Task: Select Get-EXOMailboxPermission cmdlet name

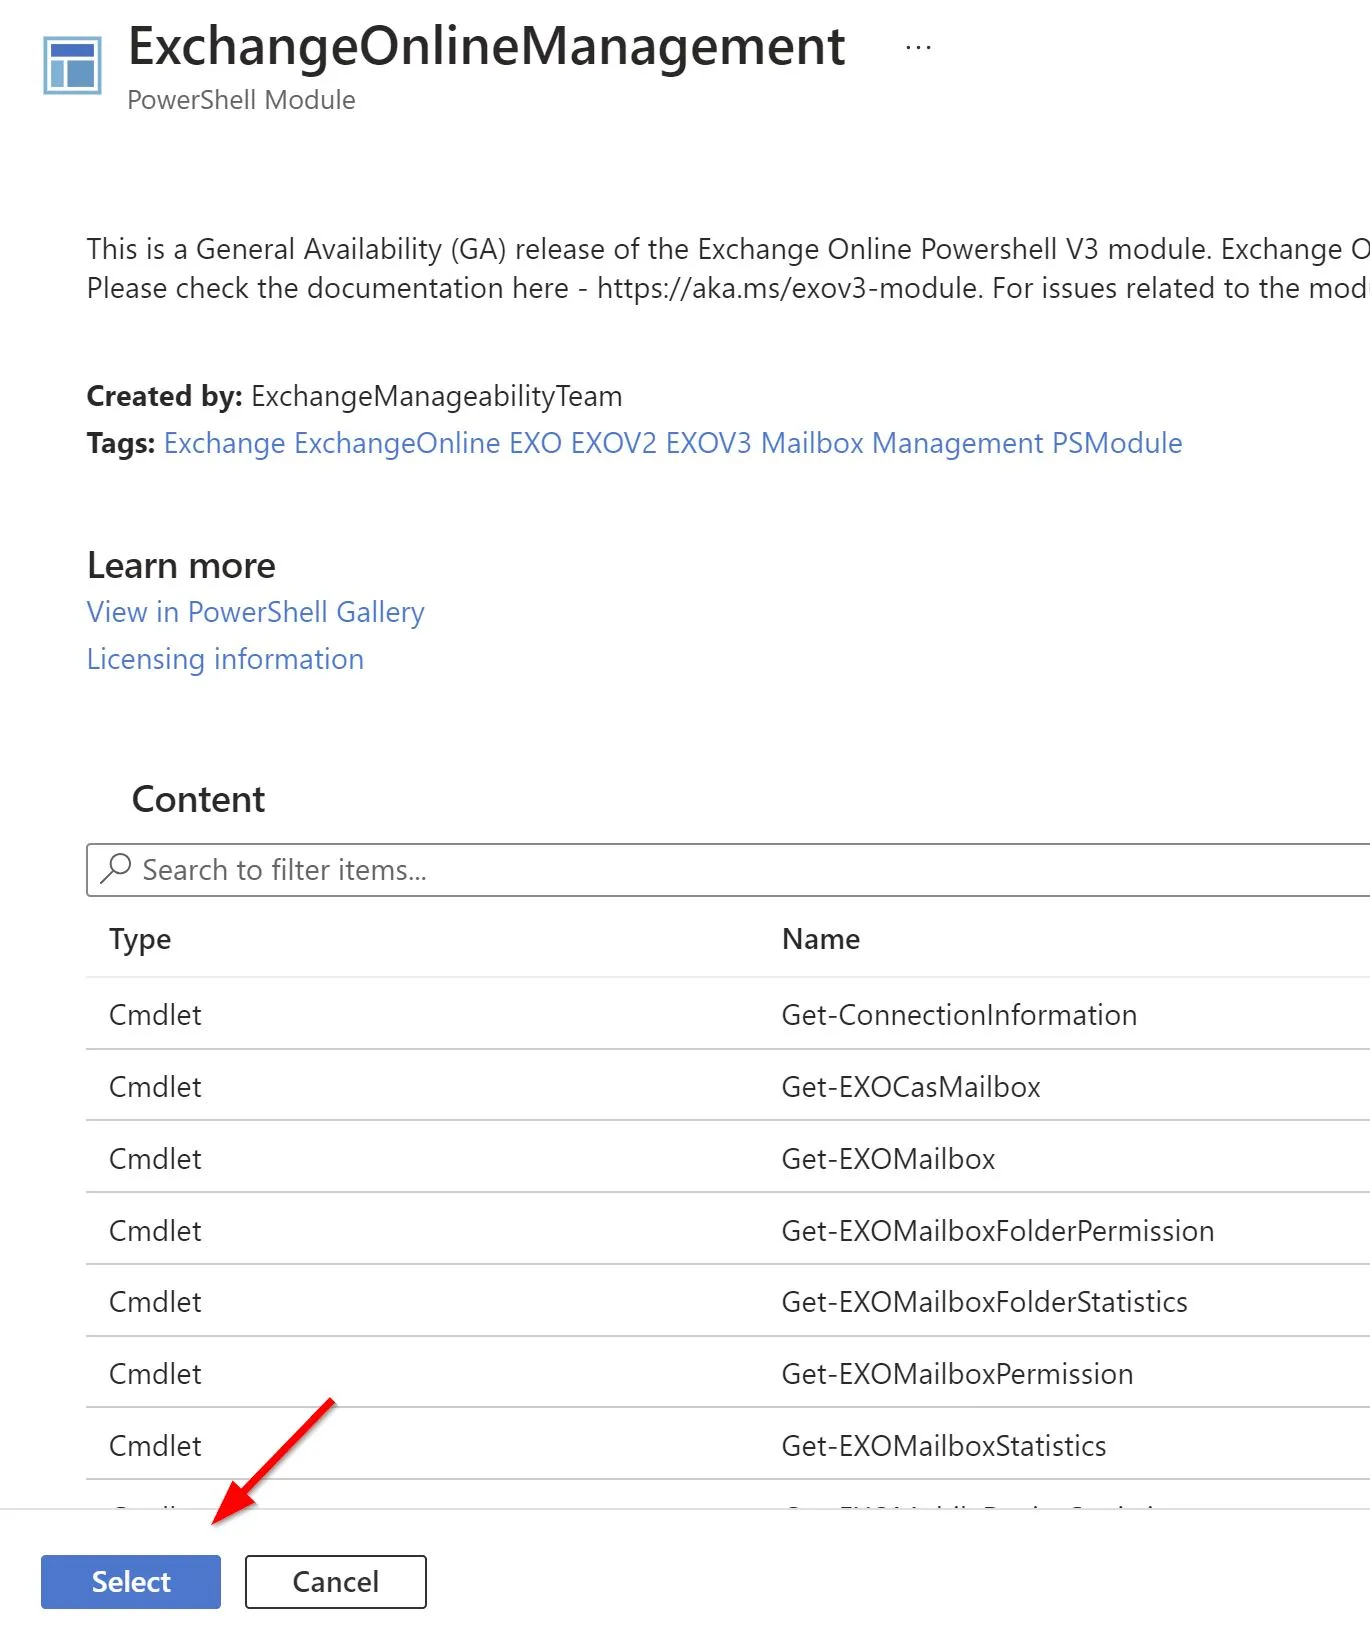Action: click(x=957, y=1374)
